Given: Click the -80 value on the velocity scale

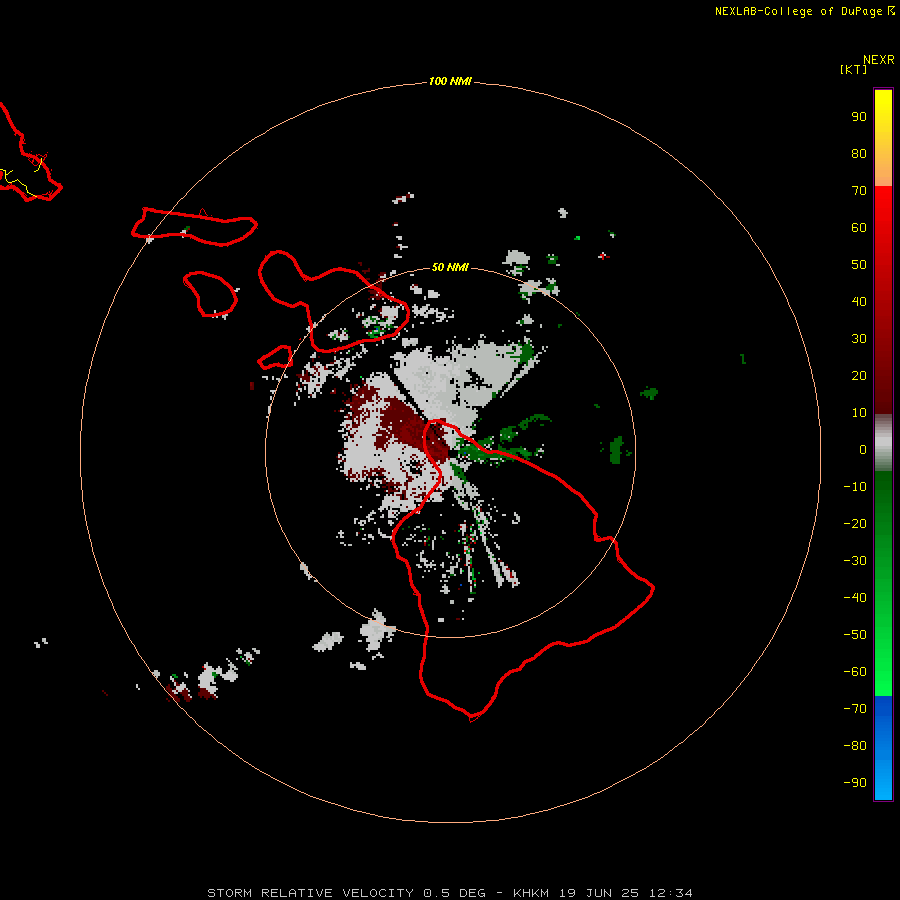Looking at the screenshot, I should pos(855,746).
